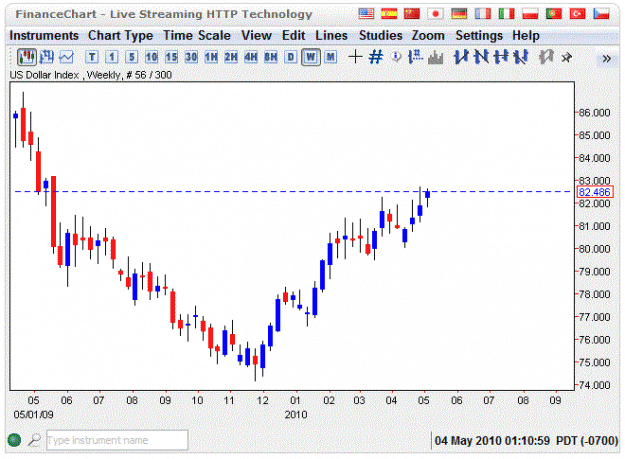The height and width of the screenshot is (459, 625).
Task: Switch to 2H time scale
Action: point(231,57)
